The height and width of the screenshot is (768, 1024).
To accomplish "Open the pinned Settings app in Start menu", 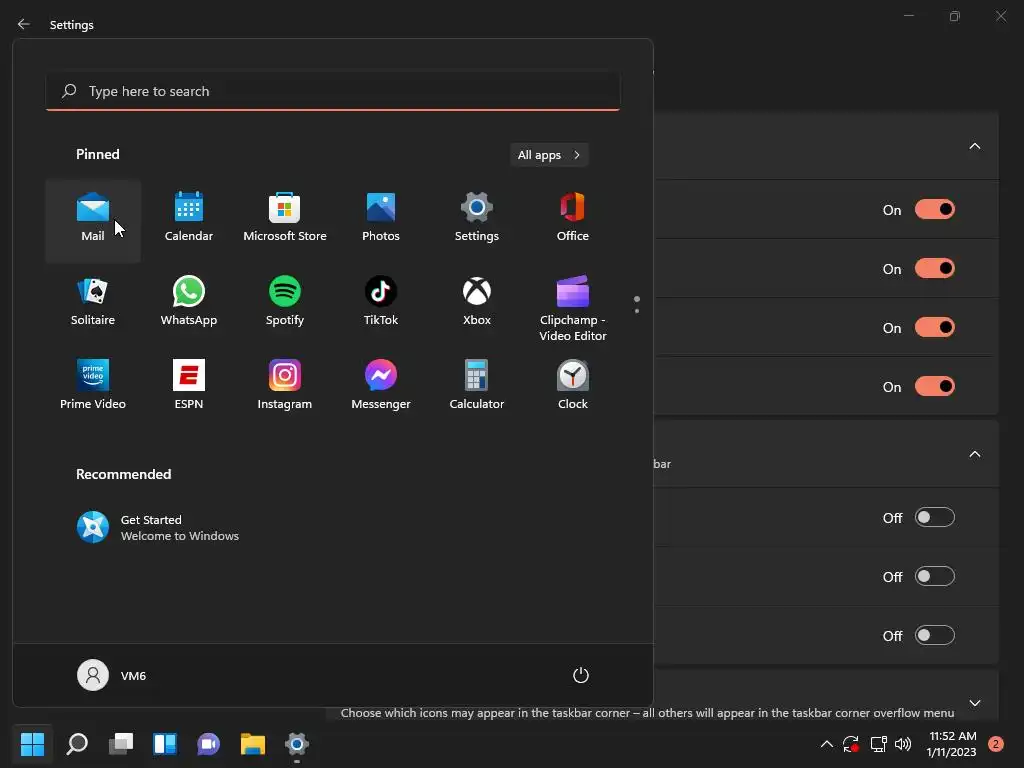I will click(x=477, y=220).
